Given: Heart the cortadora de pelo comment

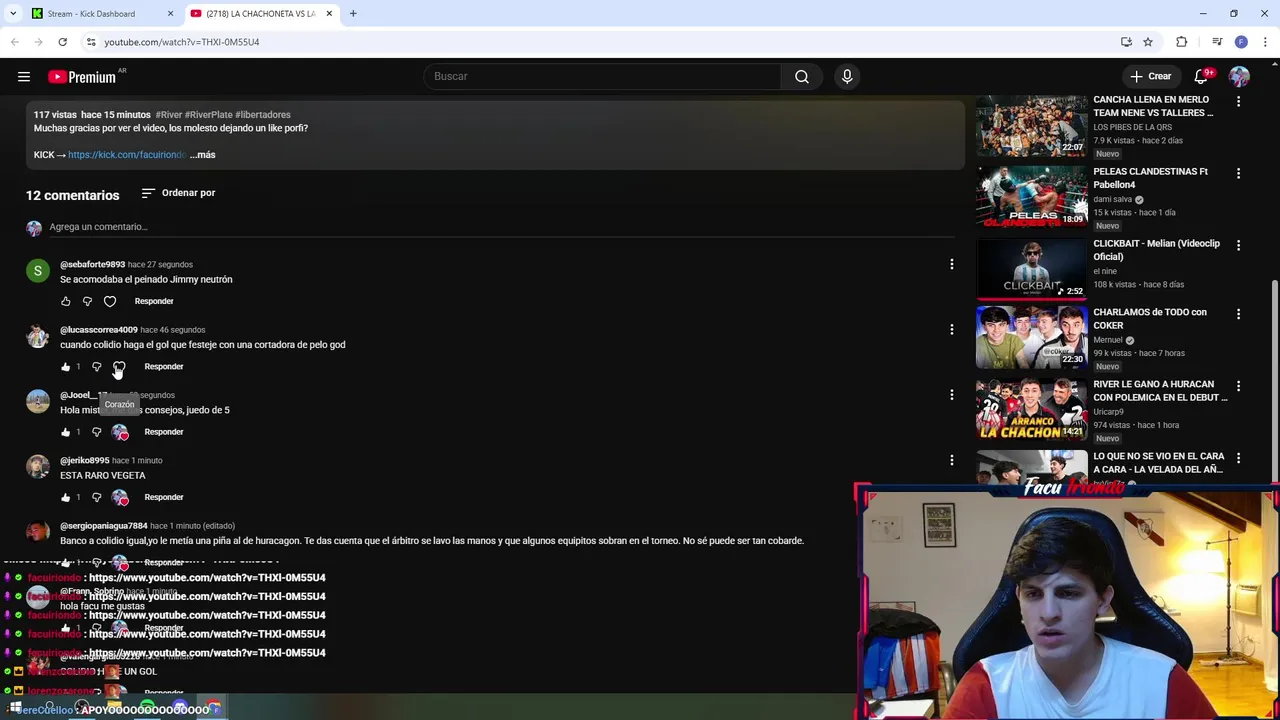Looking at the screenshot, I should click(119, 367).
